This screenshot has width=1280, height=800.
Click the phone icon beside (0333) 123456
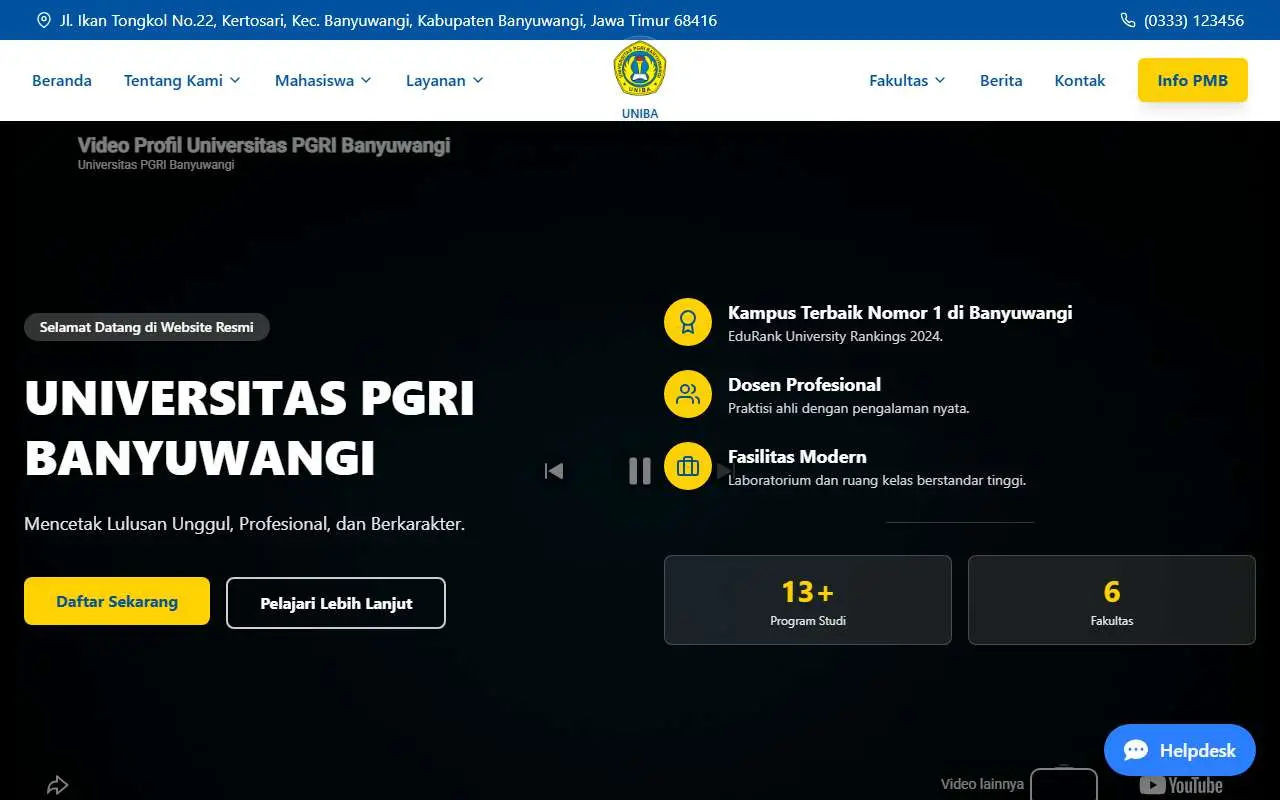point(1128,20)
